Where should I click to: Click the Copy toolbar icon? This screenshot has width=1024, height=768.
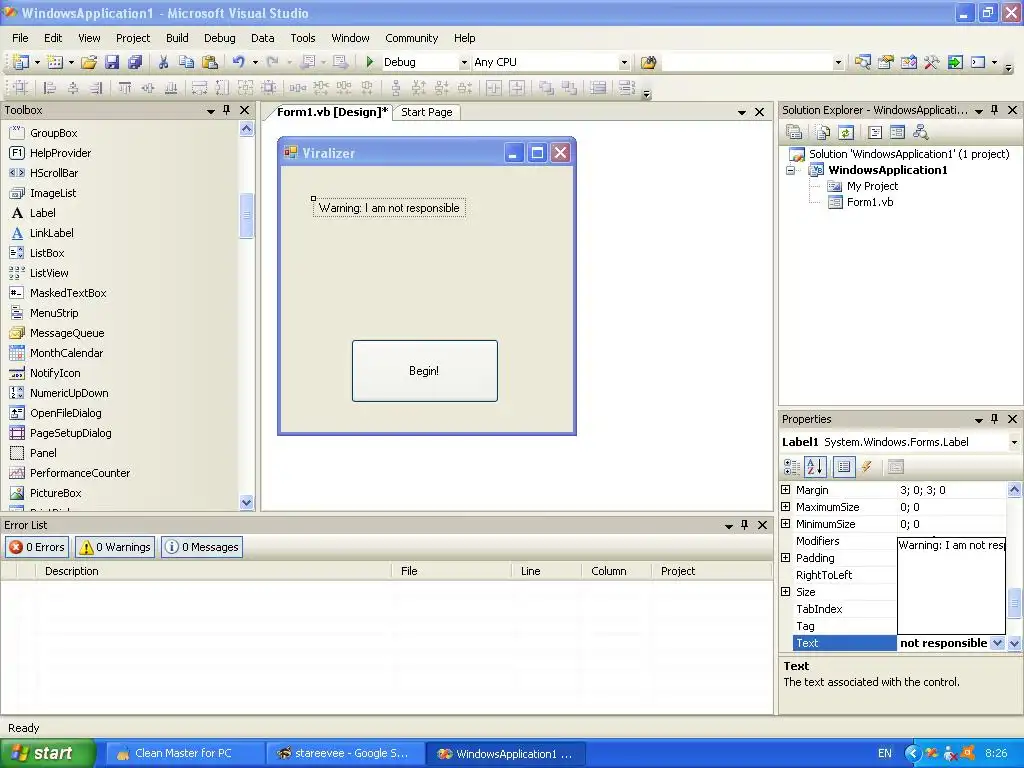click(x=187, y=62)
